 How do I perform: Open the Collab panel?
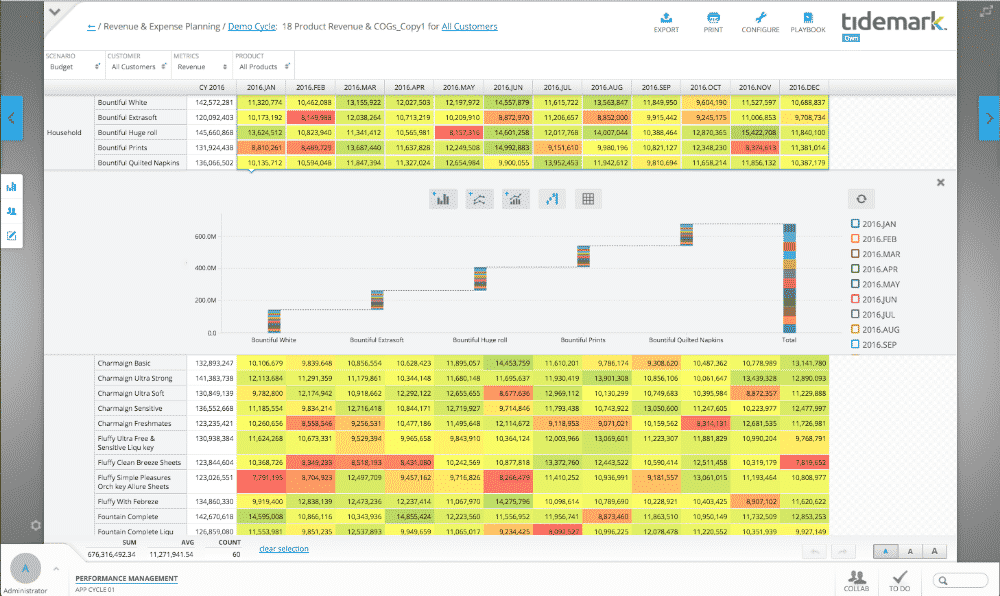[x=857, y=580]
